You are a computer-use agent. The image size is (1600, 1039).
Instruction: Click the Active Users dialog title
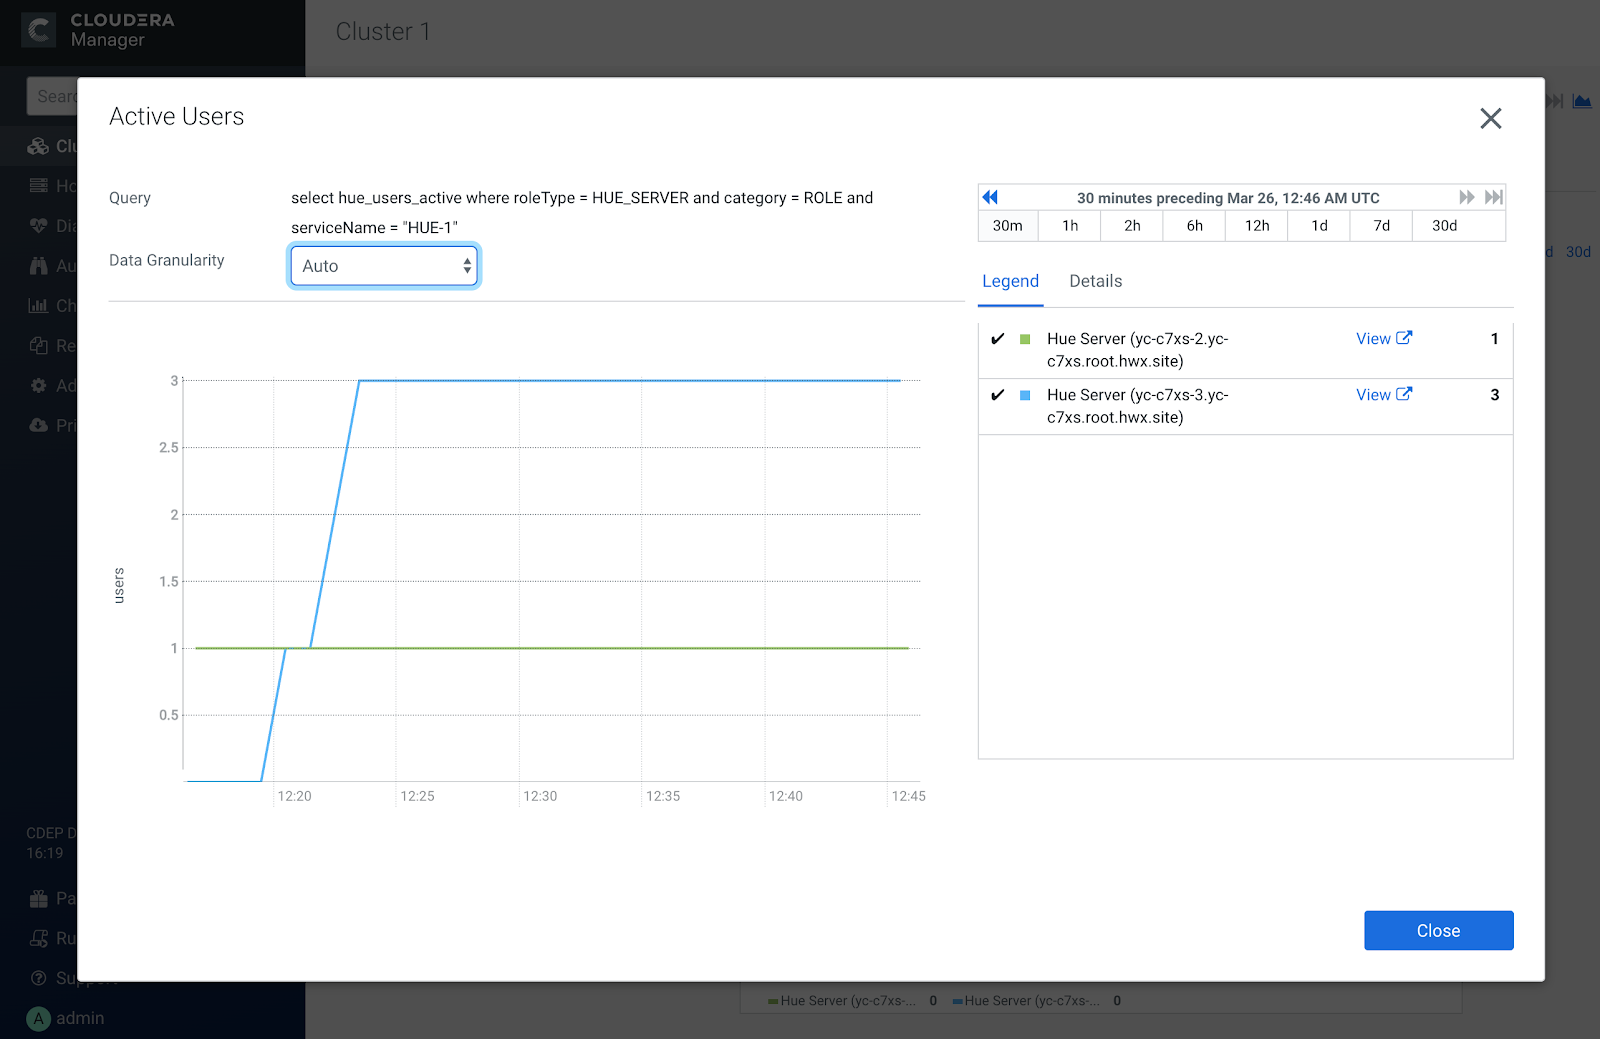(177, 117)
